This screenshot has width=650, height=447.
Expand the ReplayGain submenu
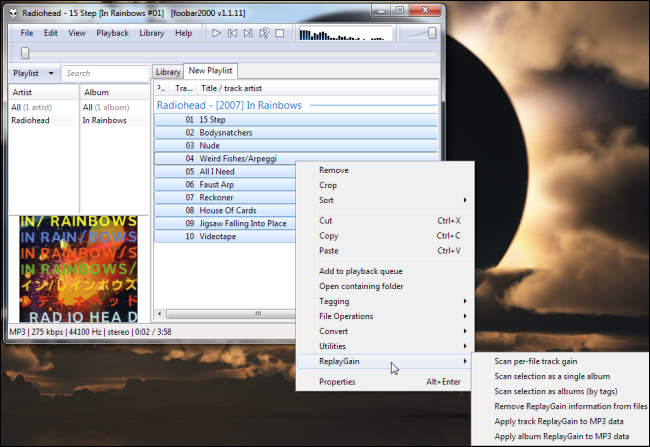384,362
